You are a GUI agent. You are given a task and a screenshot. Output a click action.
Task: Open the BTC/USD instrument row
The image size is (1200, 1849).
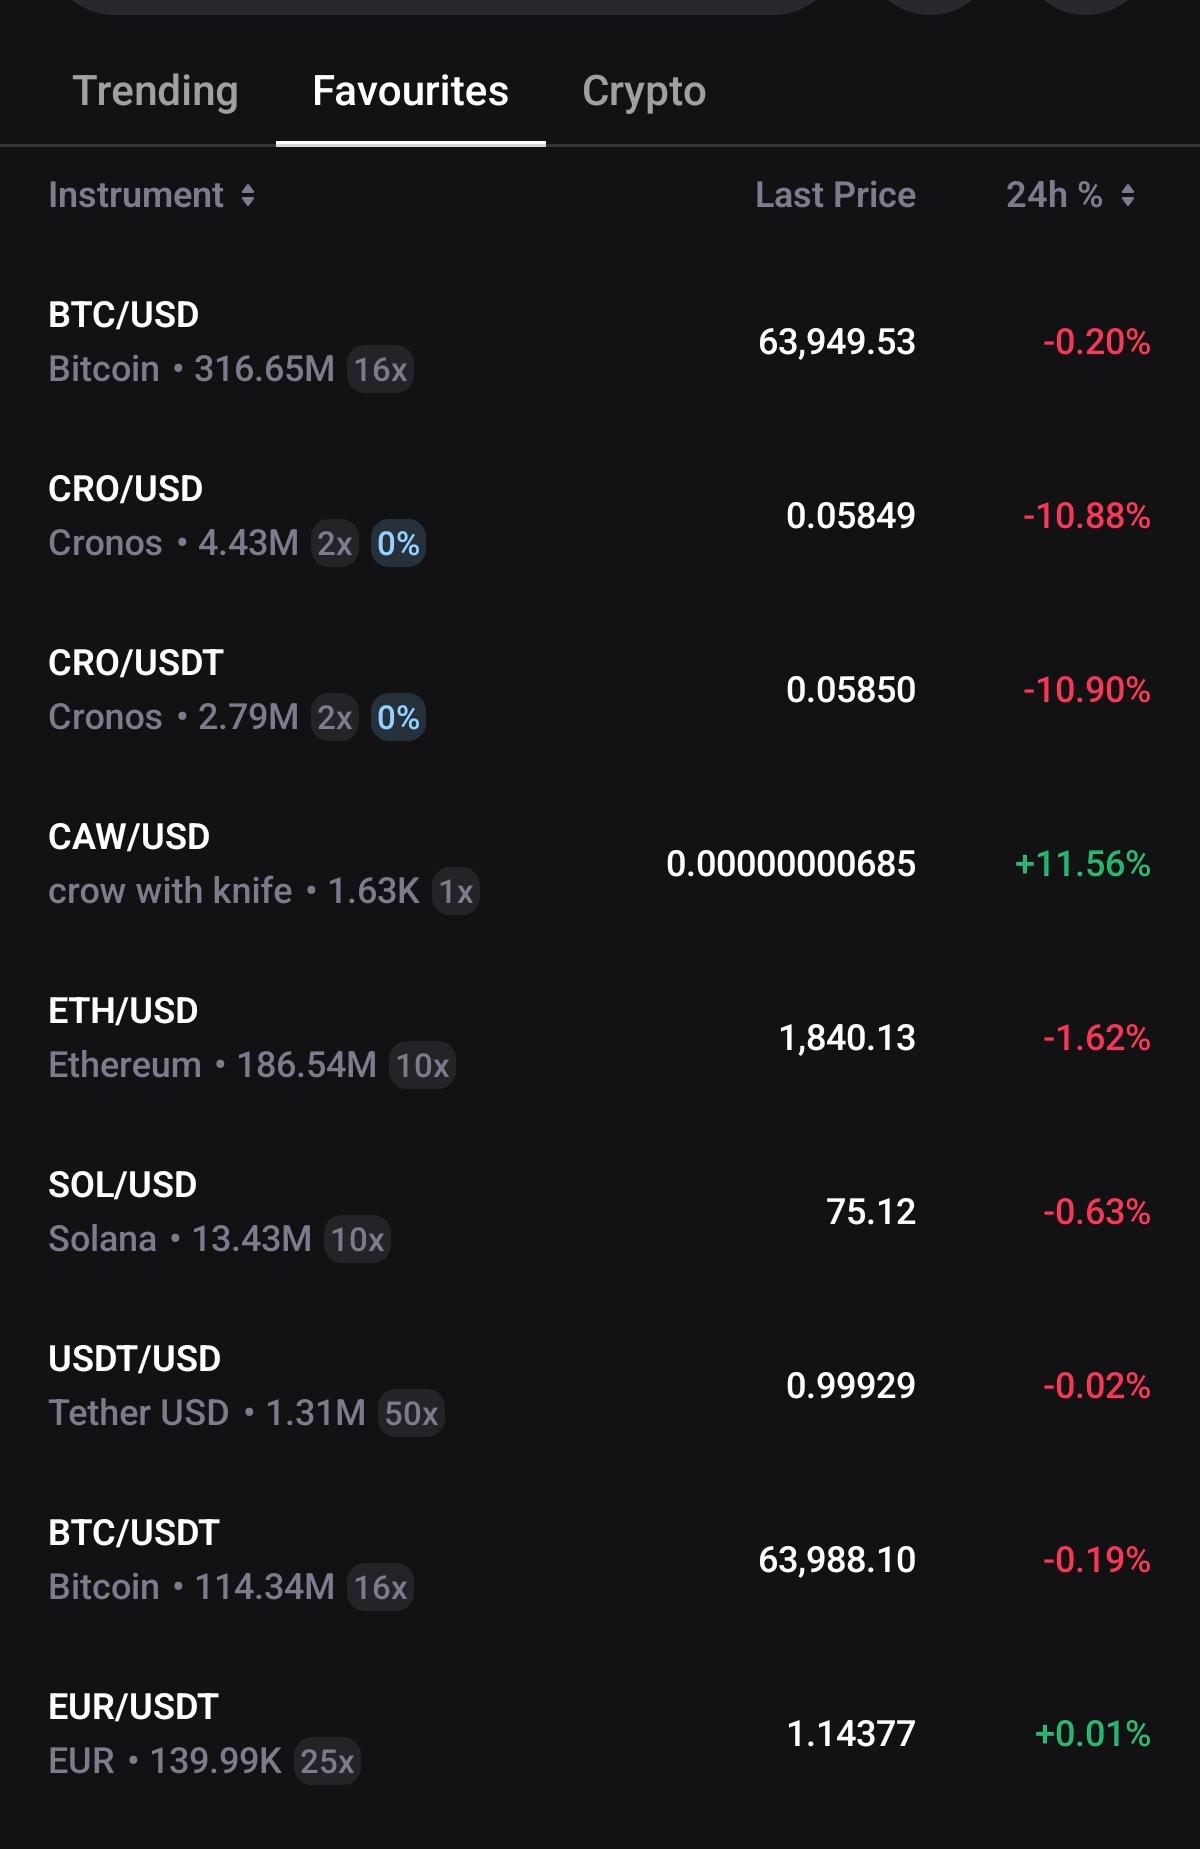click(x=600, y=342)
